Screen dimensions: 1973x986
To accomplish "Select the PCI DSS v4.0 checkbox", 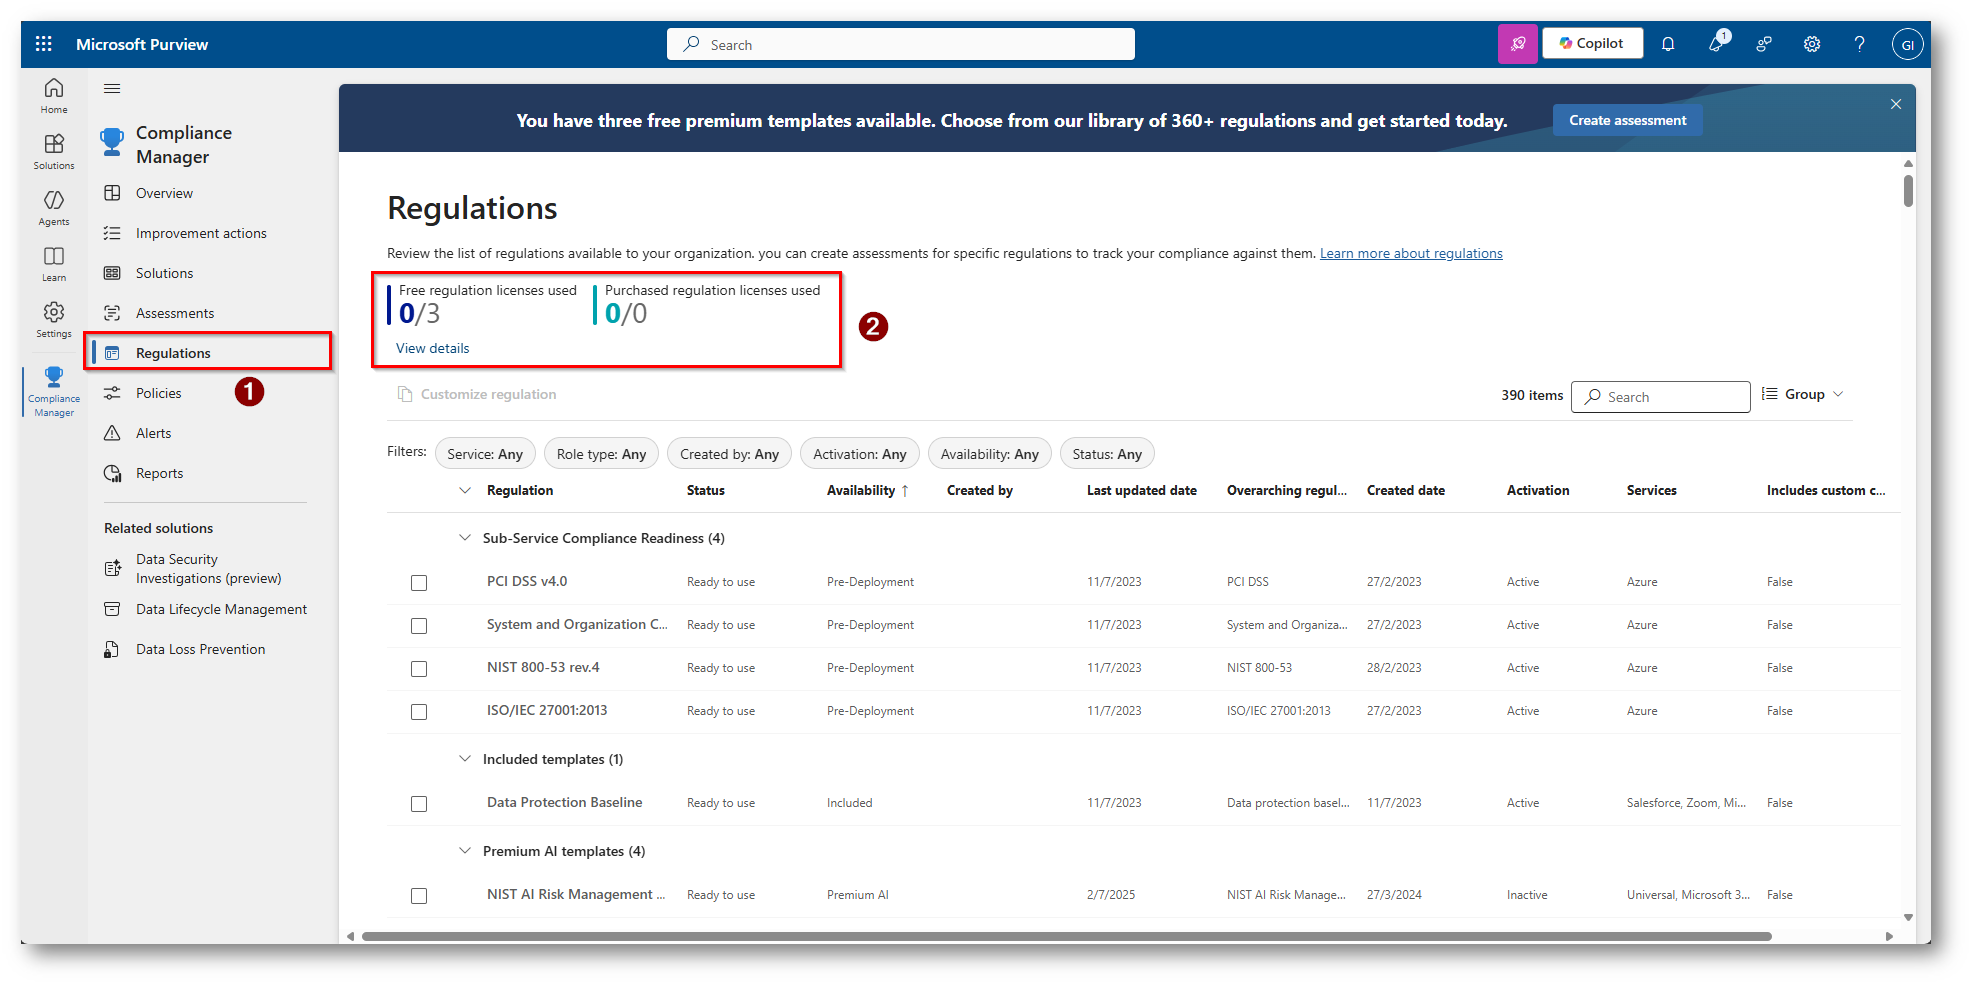I will click(x=419, y=583).
